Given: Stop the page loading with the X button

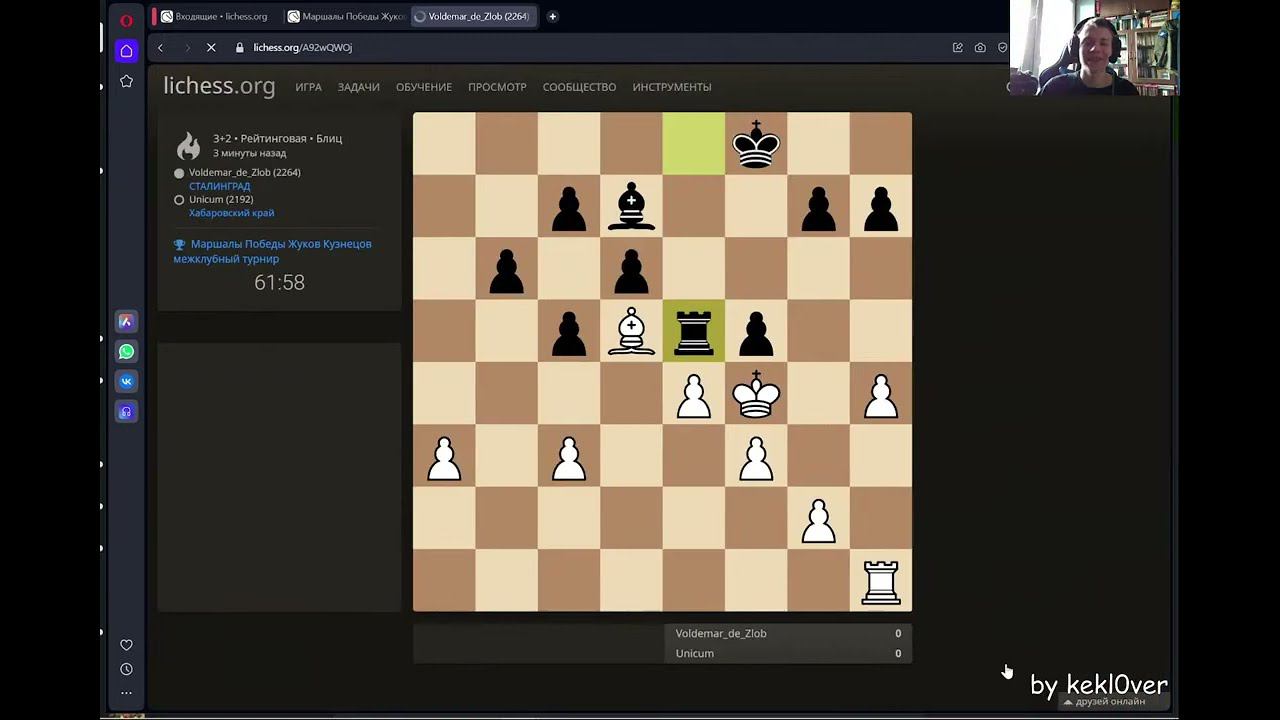Looking at the screenshot, I should [x=213, y=47].
